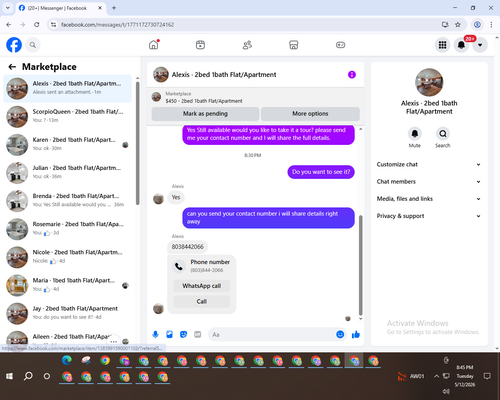Viewport: 500px width, 400px height.
Task: Open Alexis conversation in chat list
Action: click(x=67, y=88)
